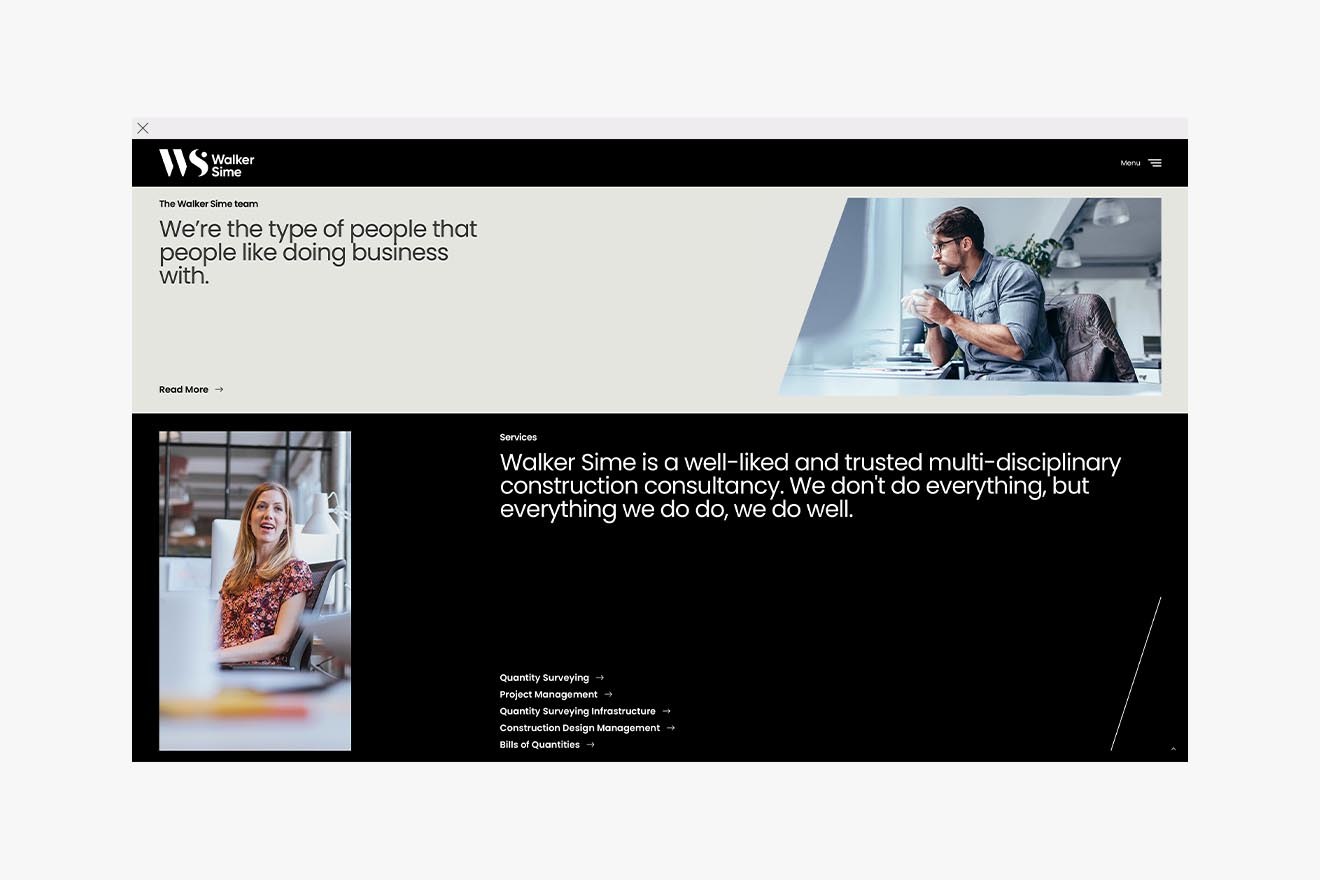Open the Quantity Surveying service link
The width and height of the screenshot is (1320, 880).
coord(544,678)
